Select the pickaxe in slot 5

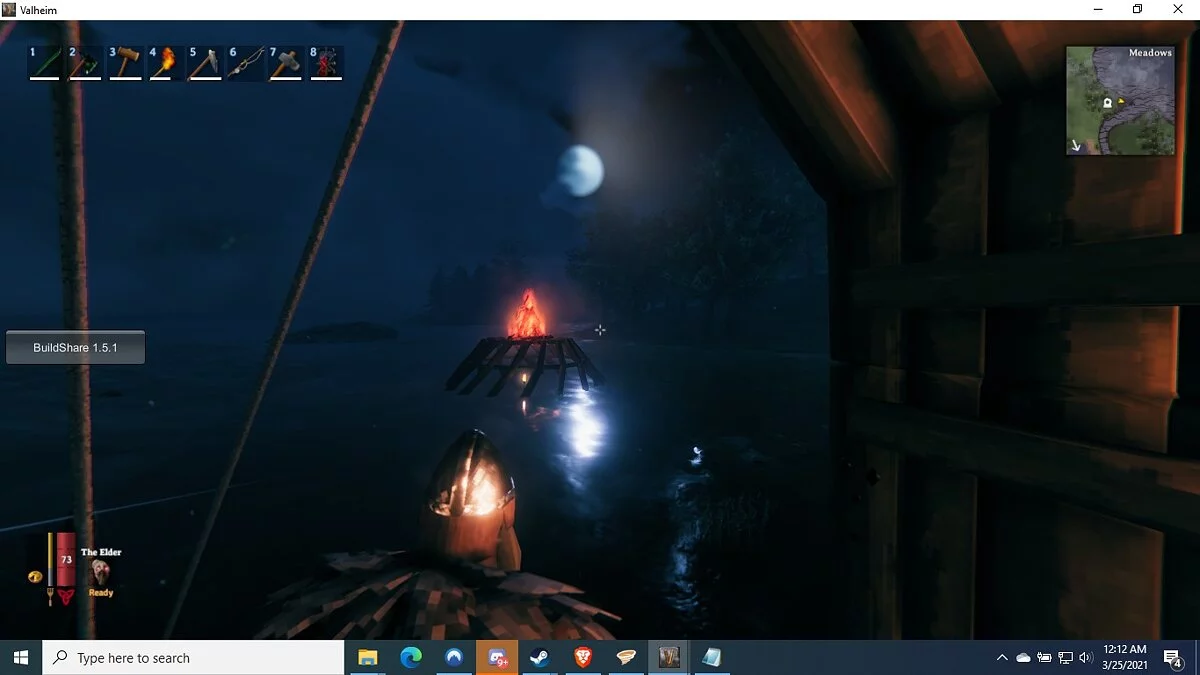(205, 63)
